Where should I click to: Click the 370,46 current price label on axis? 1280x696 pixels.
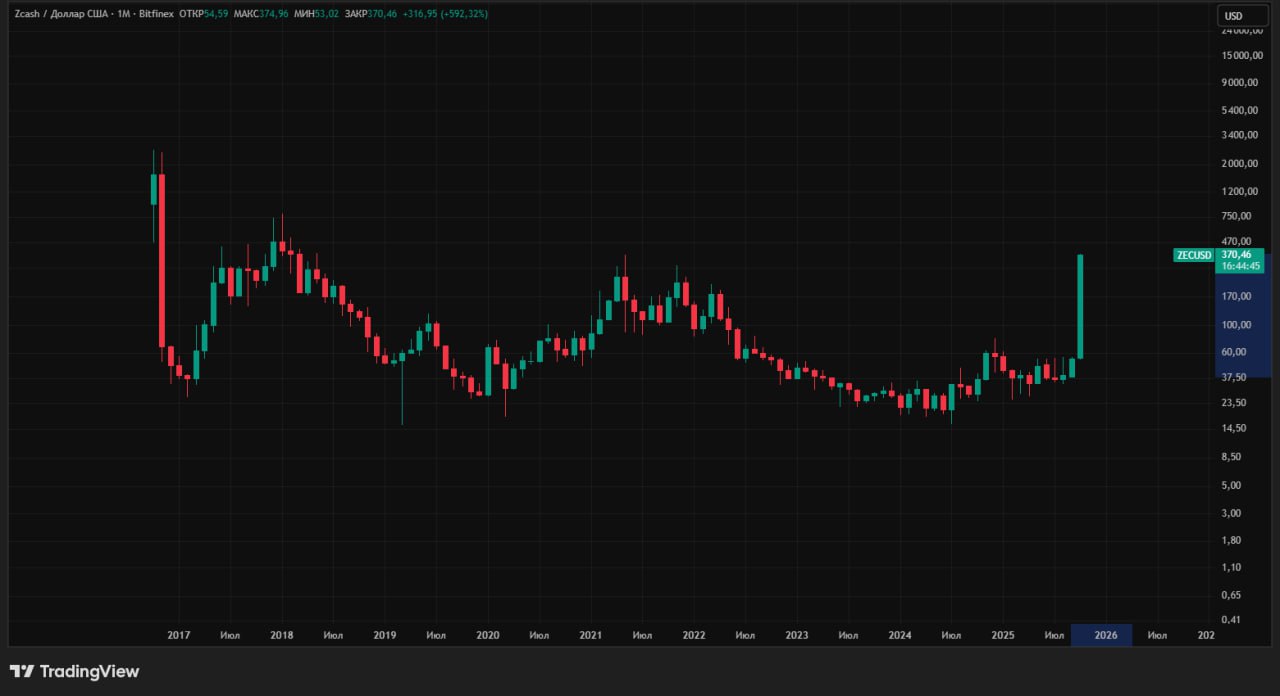(x=1240, y=255)
